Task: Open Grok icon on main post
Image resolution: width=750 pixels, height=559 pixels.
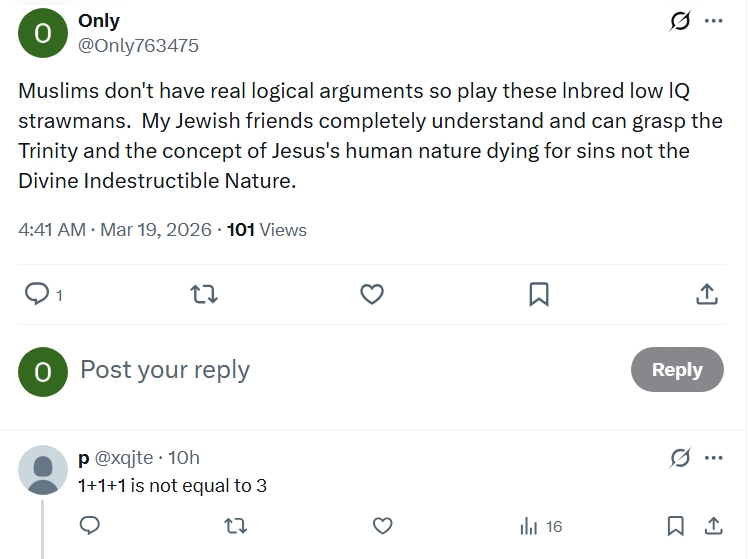Action: point(680,21)
